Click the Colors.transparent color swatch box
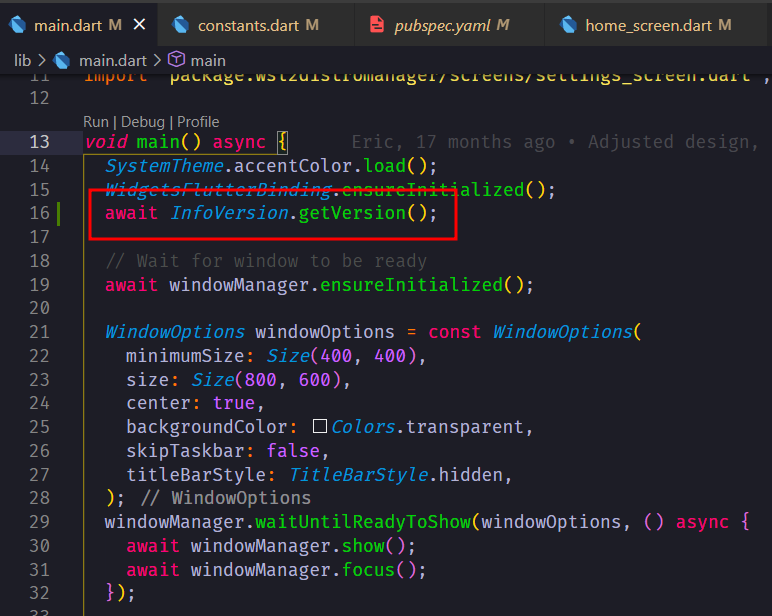772x616 pixels. click(x=320, y=426)
